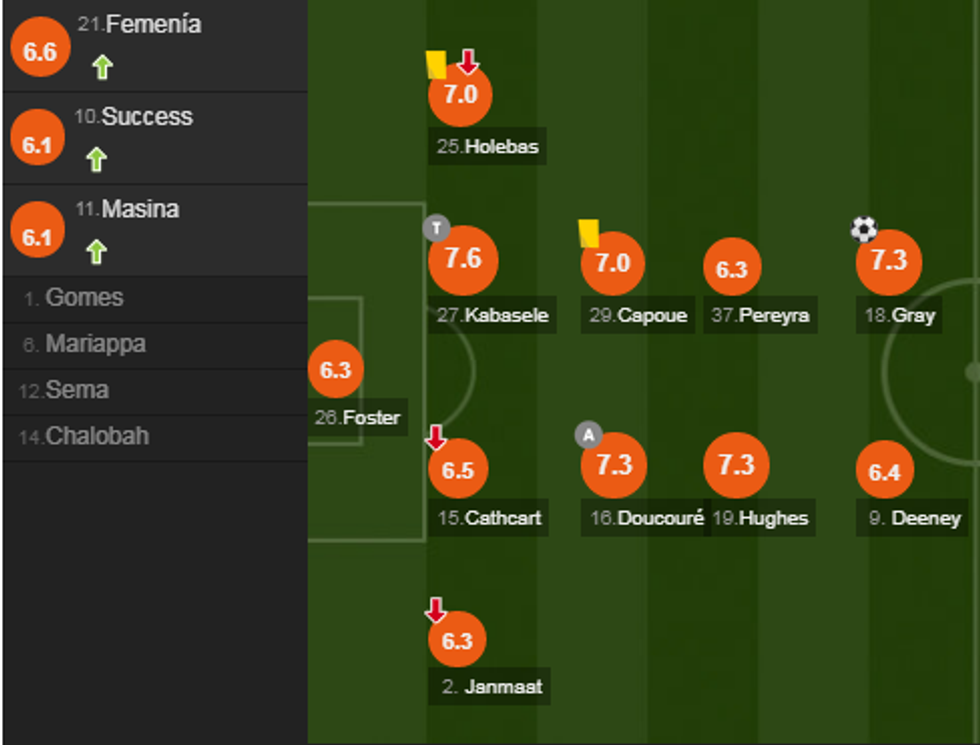
Task: Choose Sema from the bench list
Action: tap(77, 390)
